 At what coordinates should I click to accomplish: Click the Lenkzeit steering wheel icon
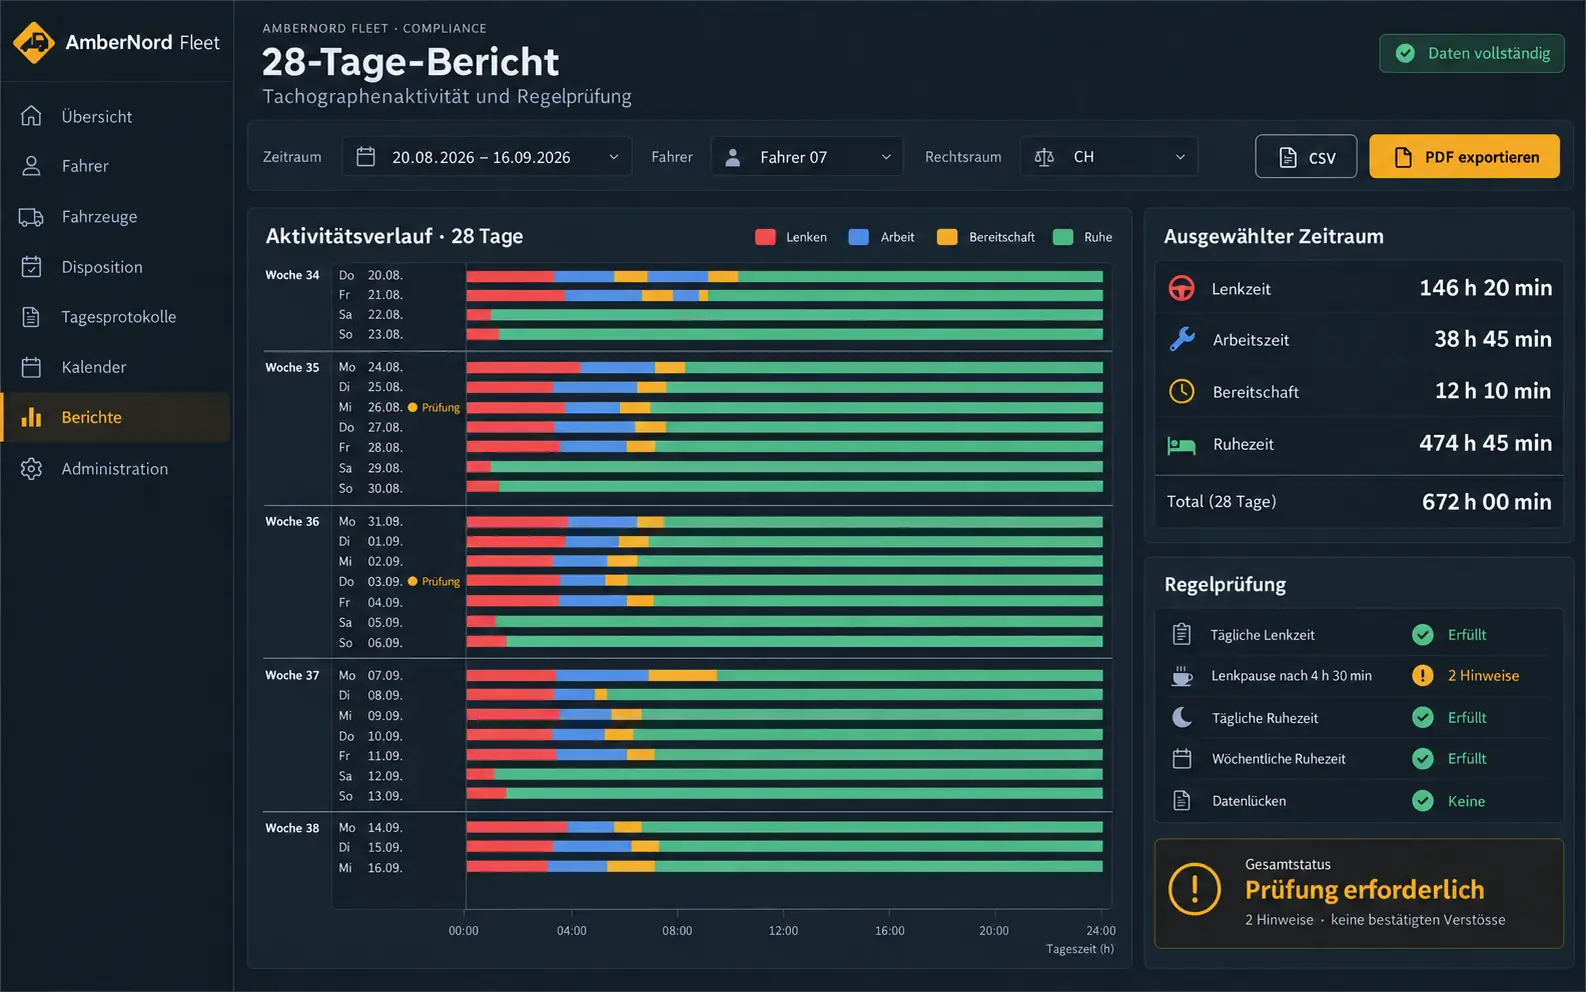point(1182,288)
